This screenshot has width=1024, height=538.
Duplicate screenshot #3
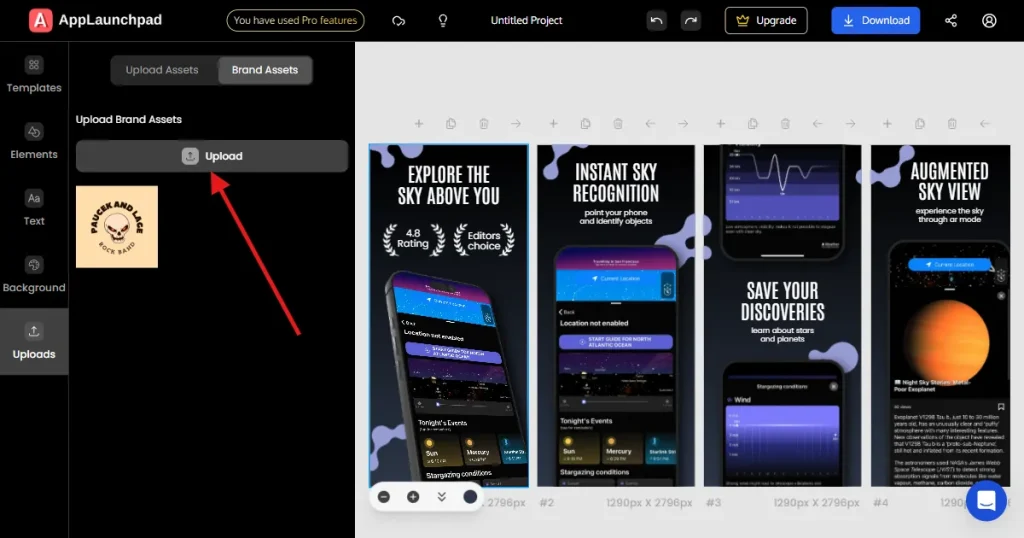[752, 123]
